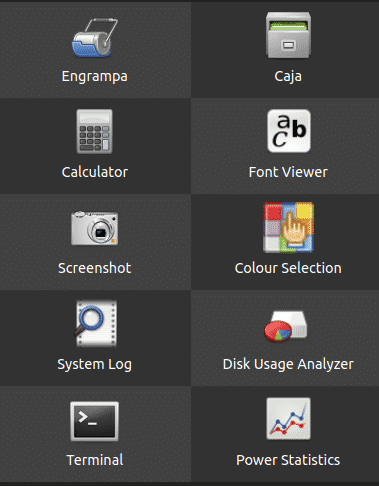Click the Disk Usage Analyzer label
Image resolution: width=379 pixels, height=486 pixels.
(x=288, y=365)
